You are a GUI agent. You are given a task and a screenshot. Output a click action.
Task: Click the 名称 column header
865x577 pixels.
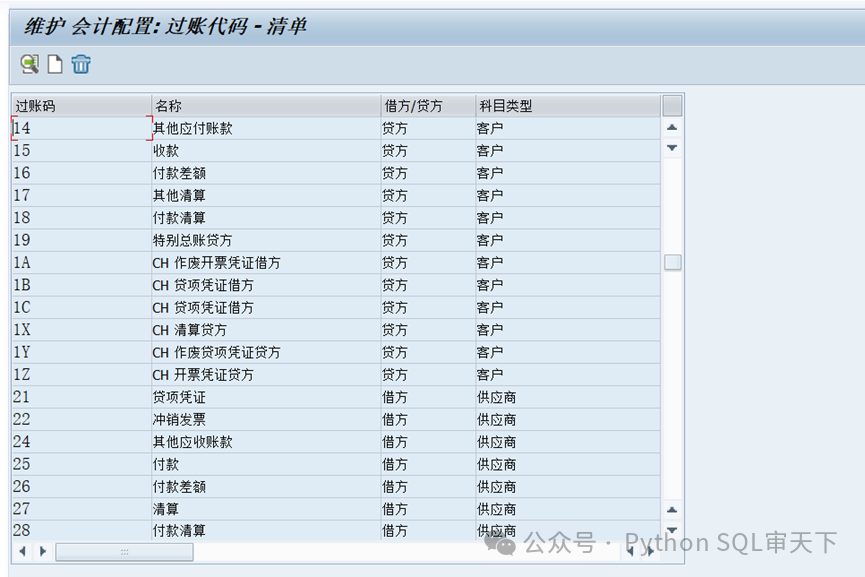click(264, 105)
